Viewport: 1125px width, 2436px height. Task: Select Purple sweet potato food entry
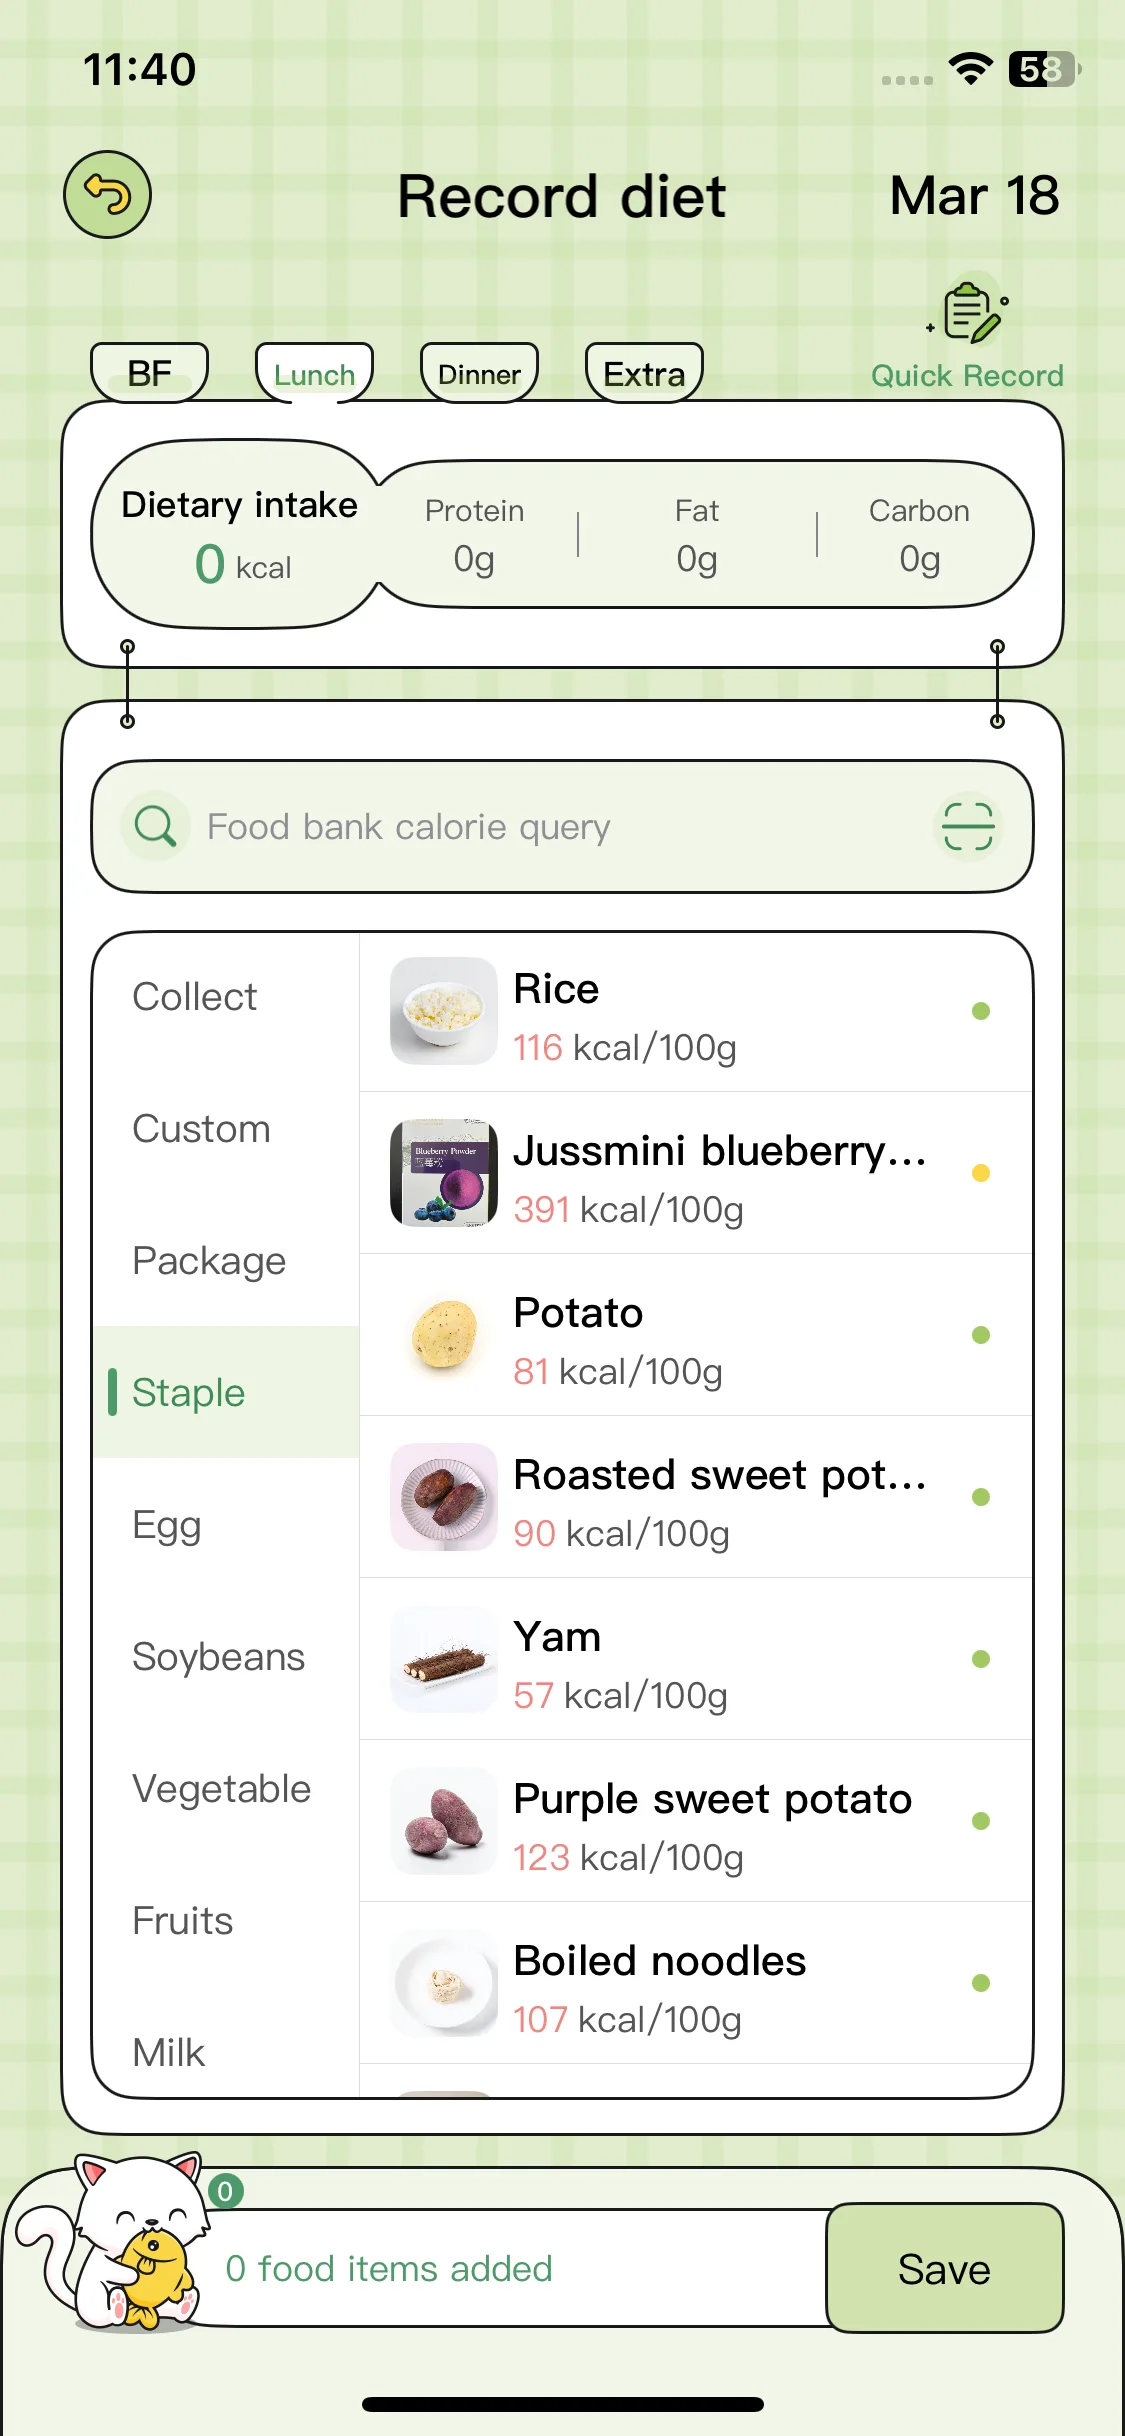point(696,1821)
